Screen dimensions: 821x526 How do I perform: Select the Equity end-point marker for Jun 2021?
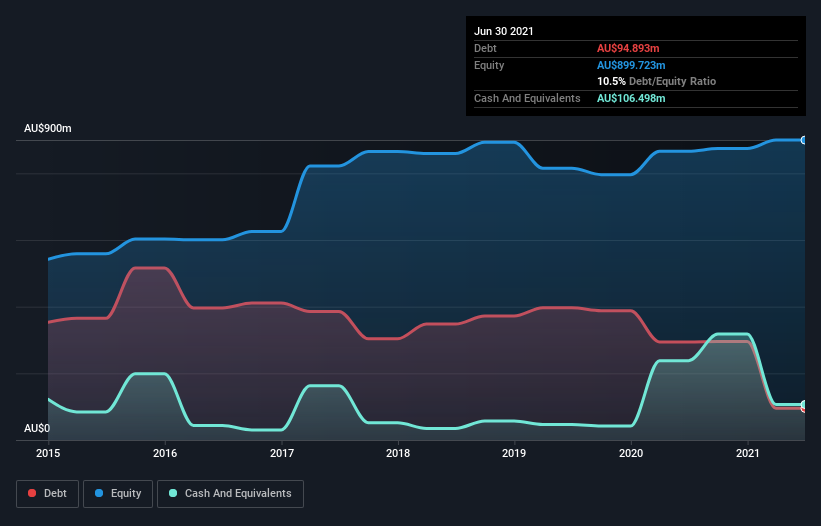(x=804, y=140)
